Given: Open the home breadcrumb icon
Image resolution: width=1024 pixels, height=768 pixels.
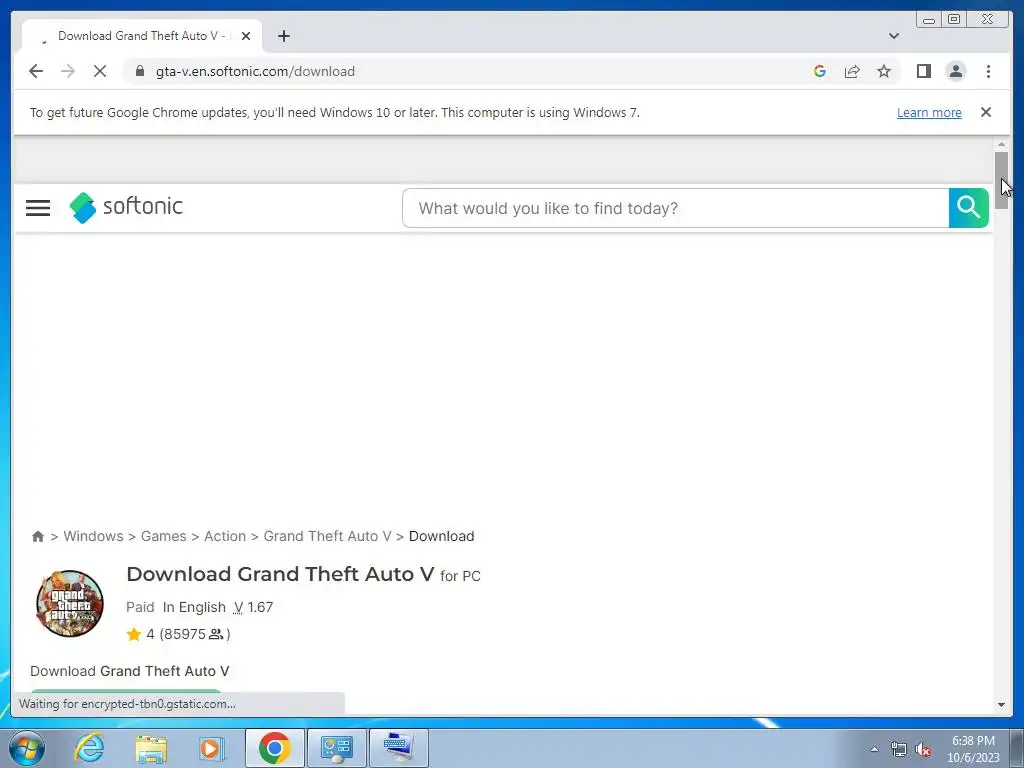Looking at the screenshot, I should click(38, 536).
